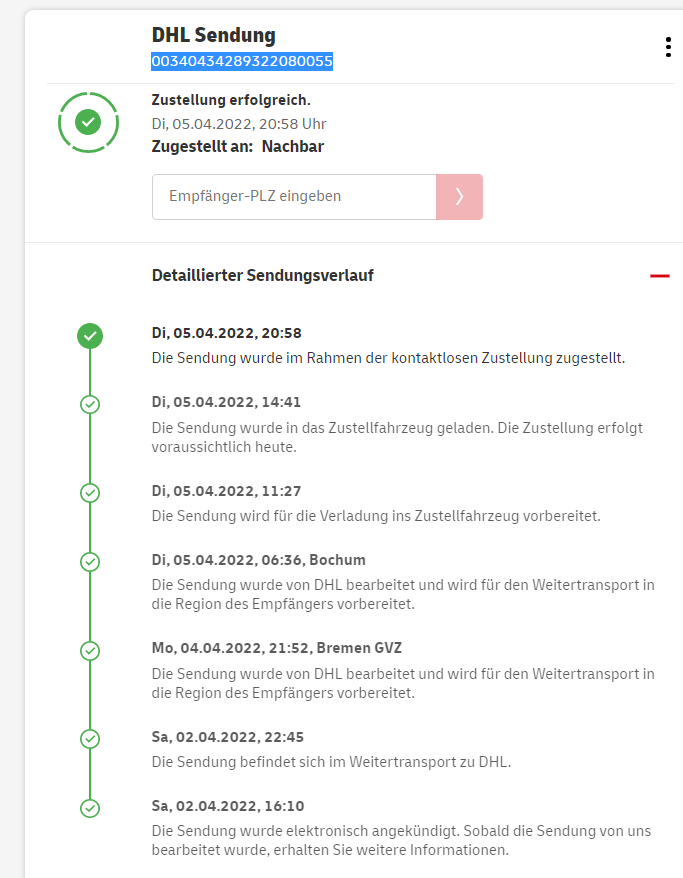Submit the postal code with arrow button
Viewport: 683px width, 878px height.
[x=459, y=197]
